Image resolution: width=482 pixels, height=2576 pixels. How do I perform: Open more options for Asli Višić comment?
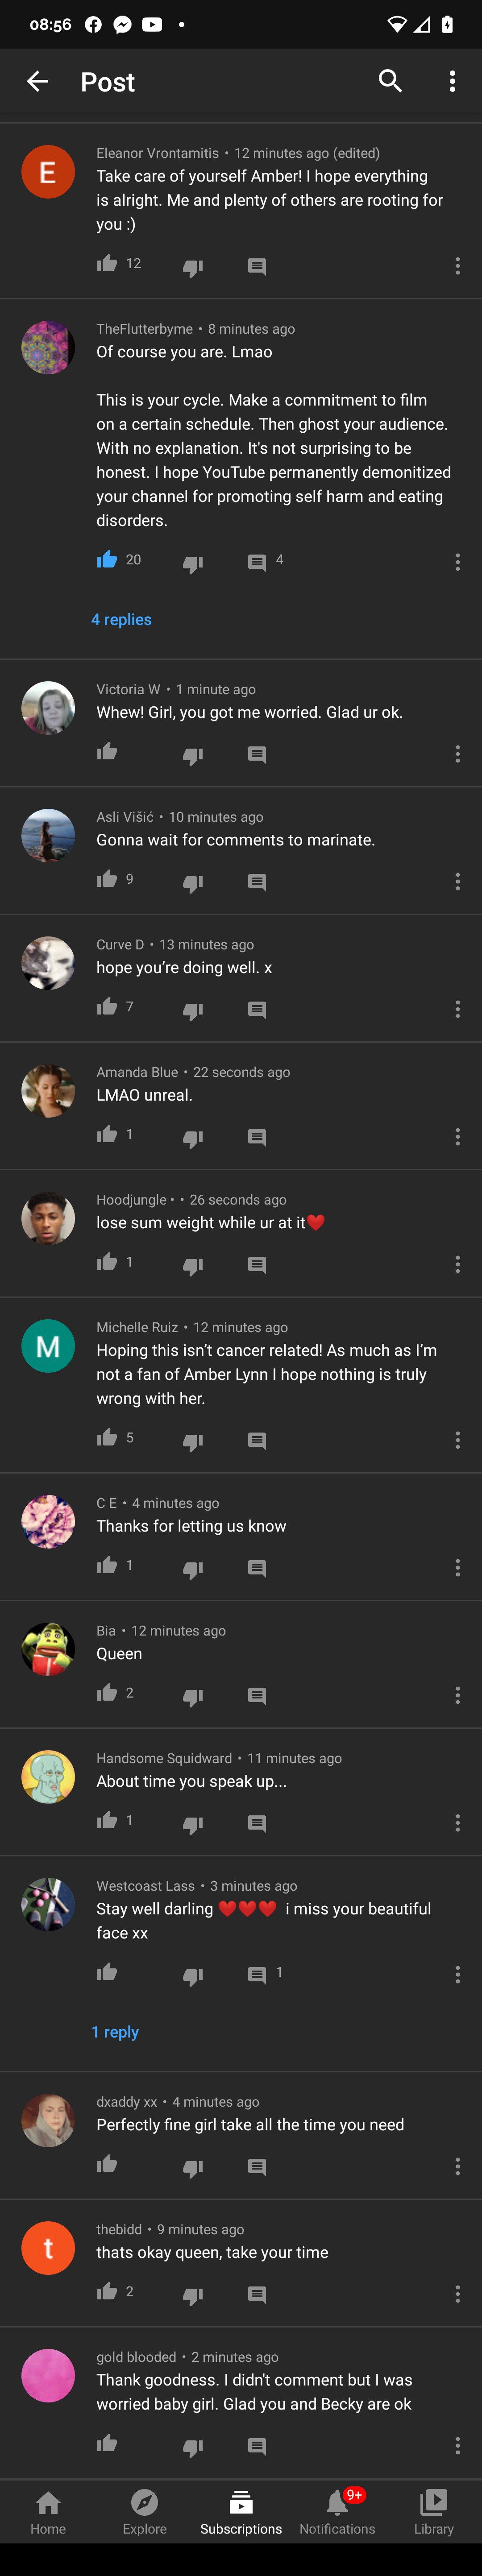tap(457, 881)
